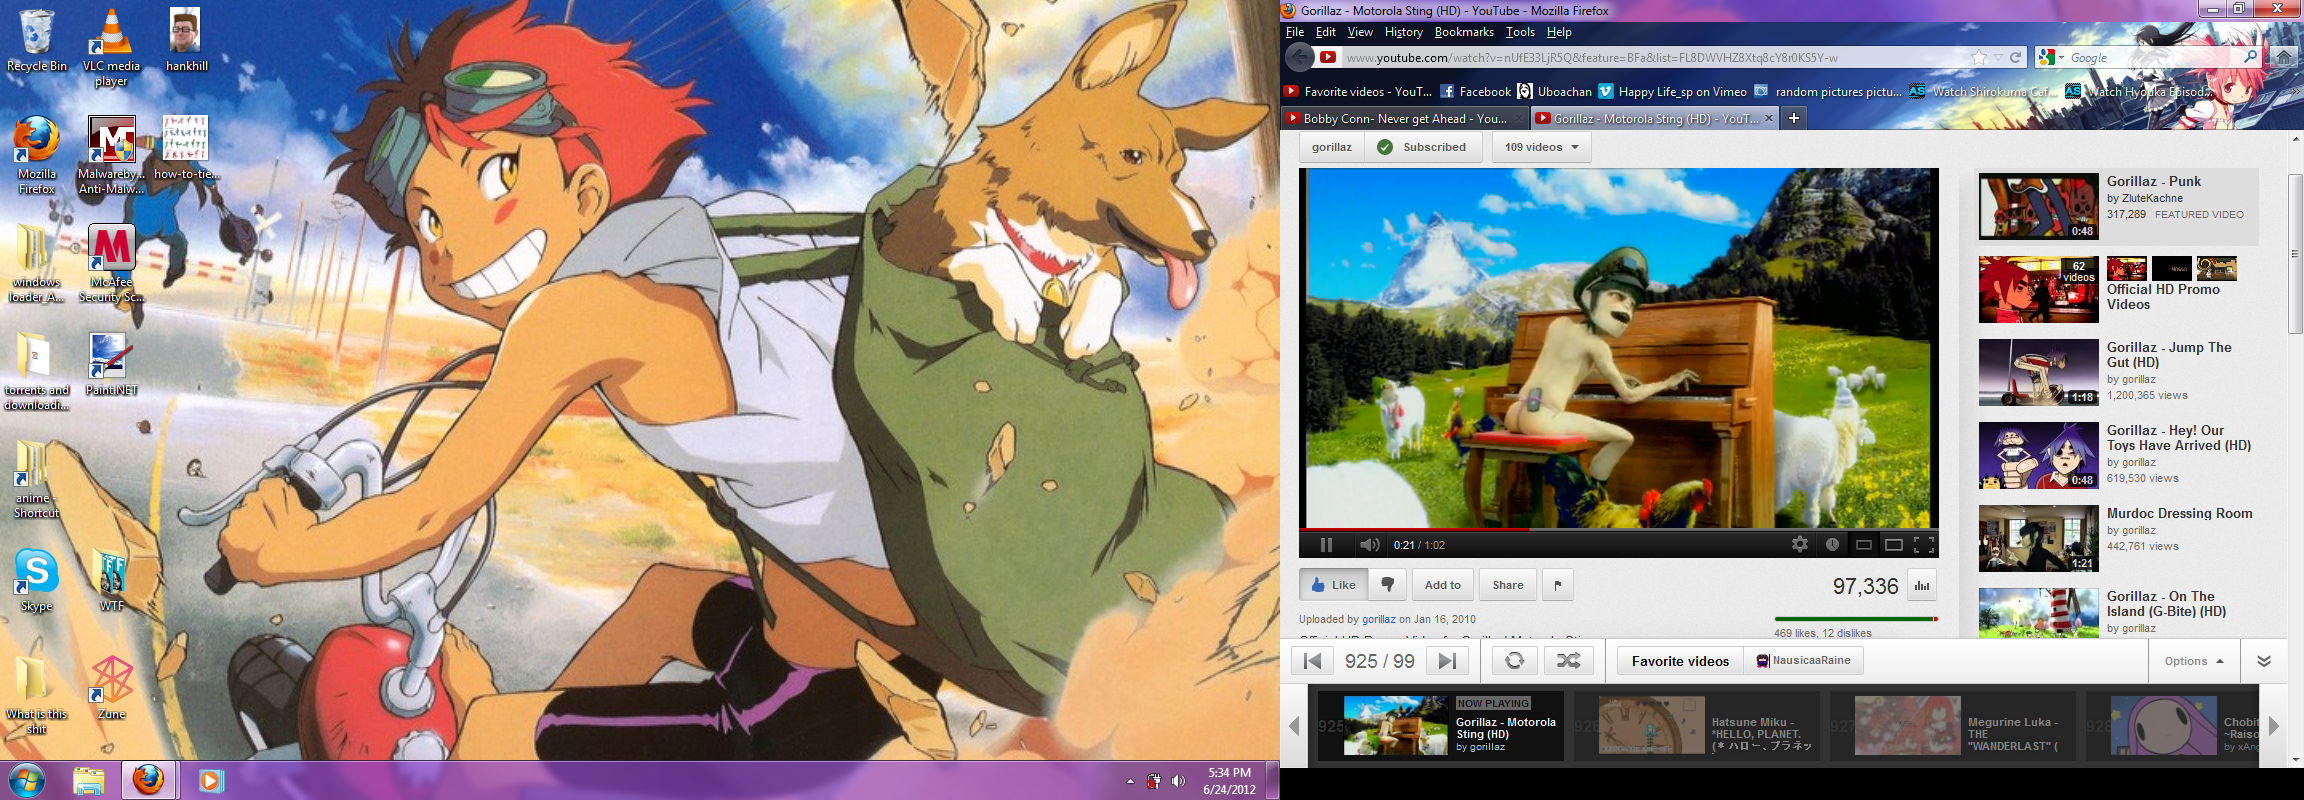
Task: Open Add to menu
Action: [1442, 585]
